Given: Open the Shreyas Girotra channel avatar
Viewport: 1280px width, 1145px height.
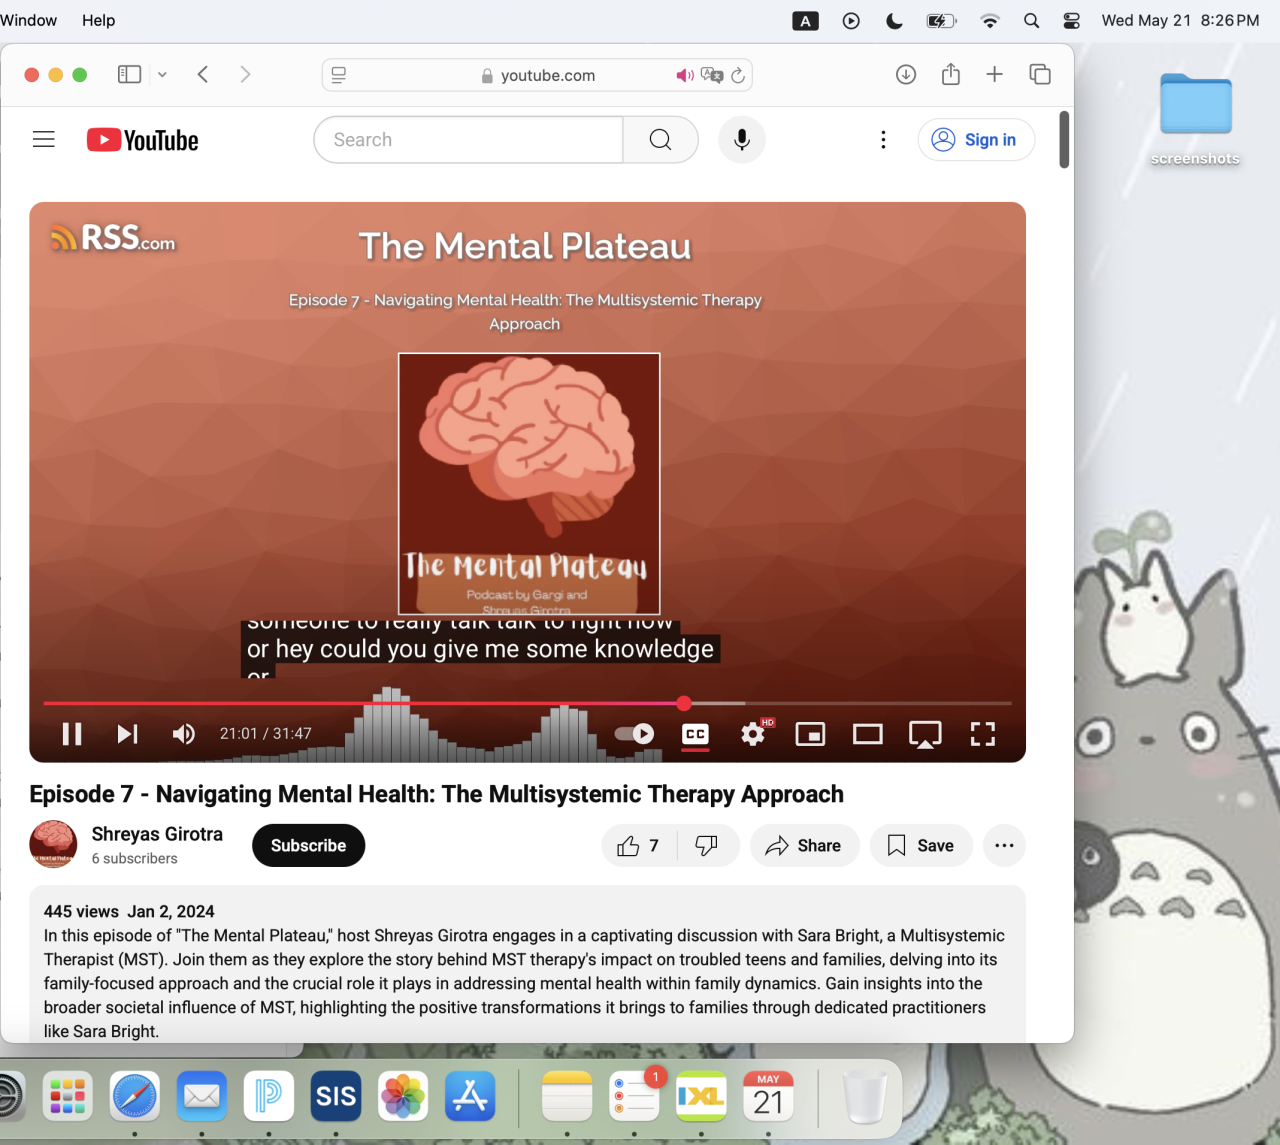Looking at the screenshot, I should pyautogui.click(x=53, y=844).
